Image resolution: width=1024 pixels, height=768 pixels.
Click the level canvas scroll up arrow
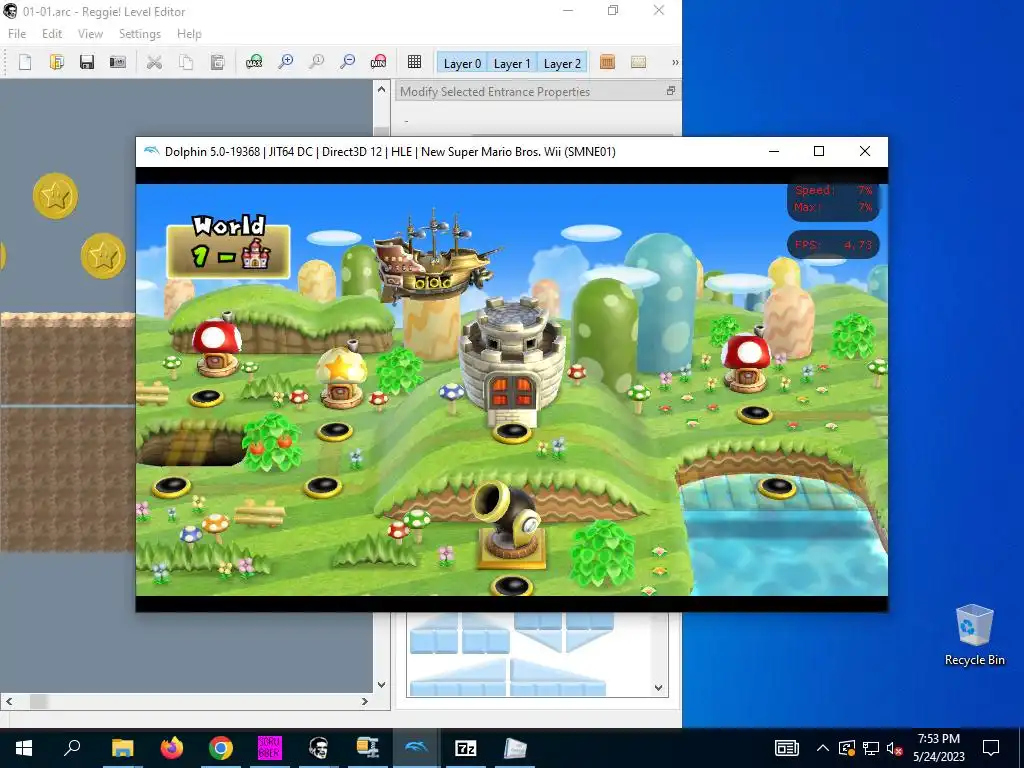click(381, 89)
